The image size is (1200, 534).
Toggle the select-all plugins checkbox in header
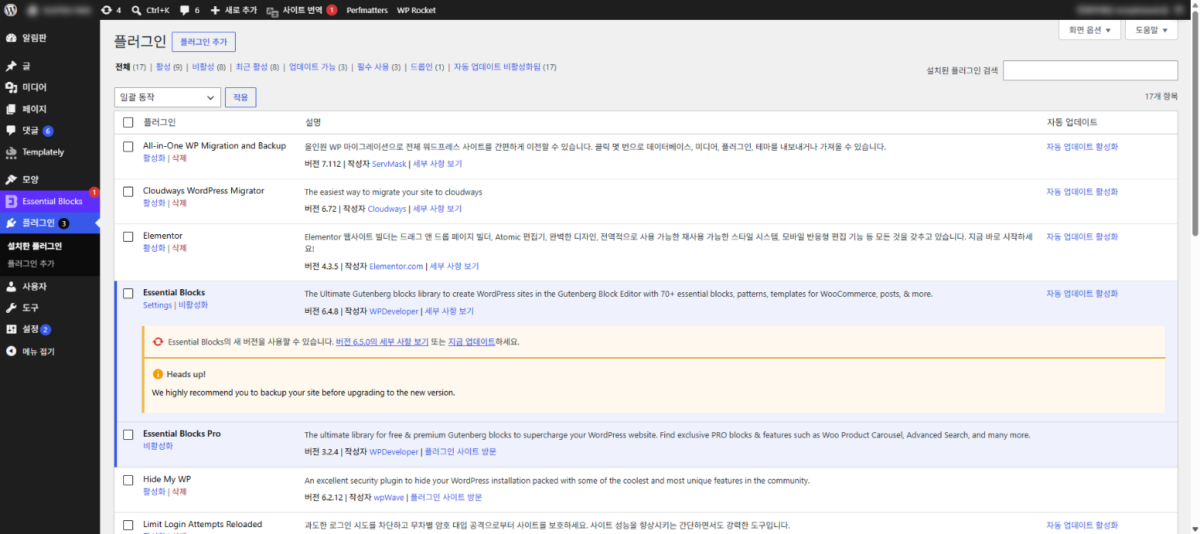tap(128, 122)
